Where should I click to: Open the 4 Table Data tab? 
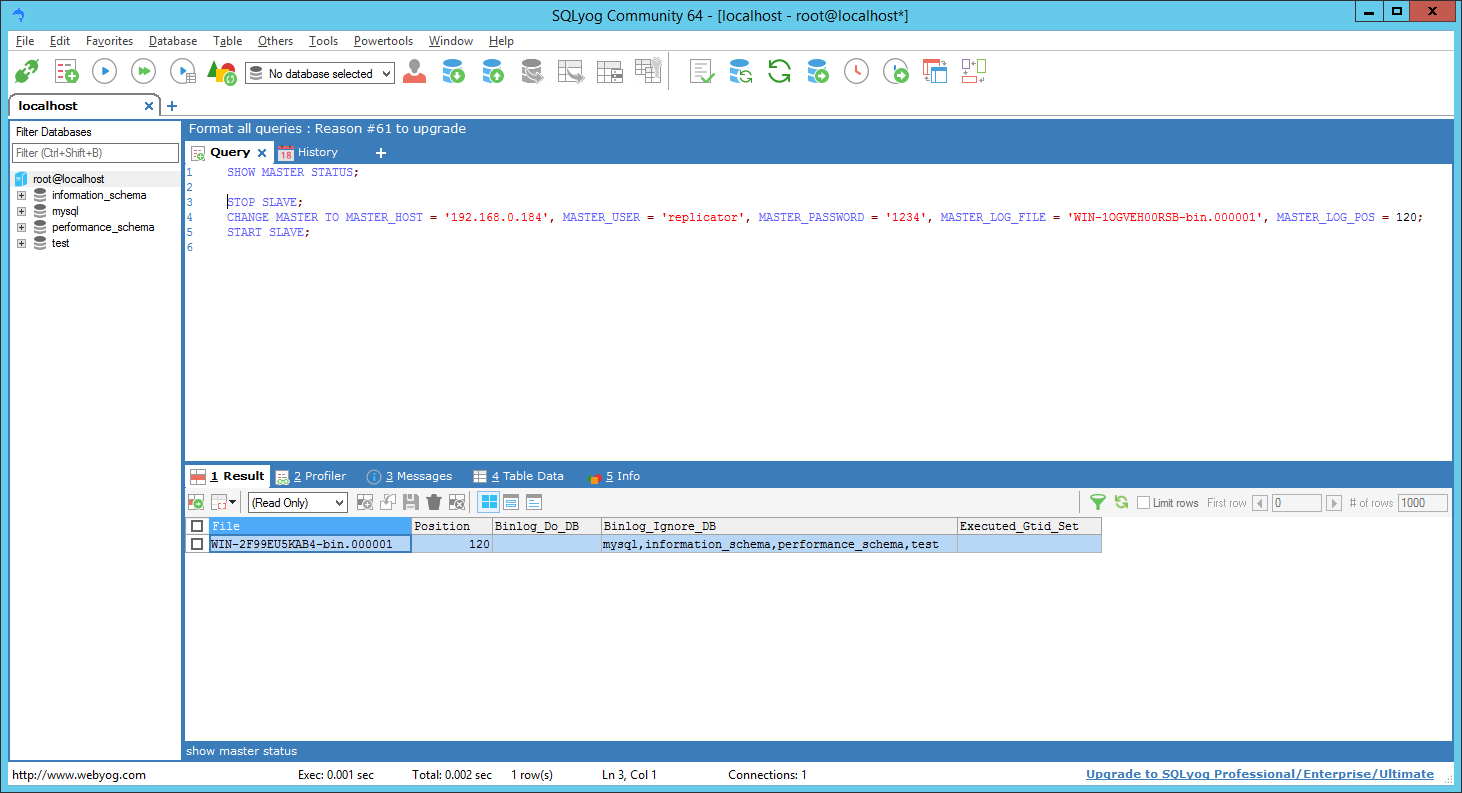[x=519, y=476]
